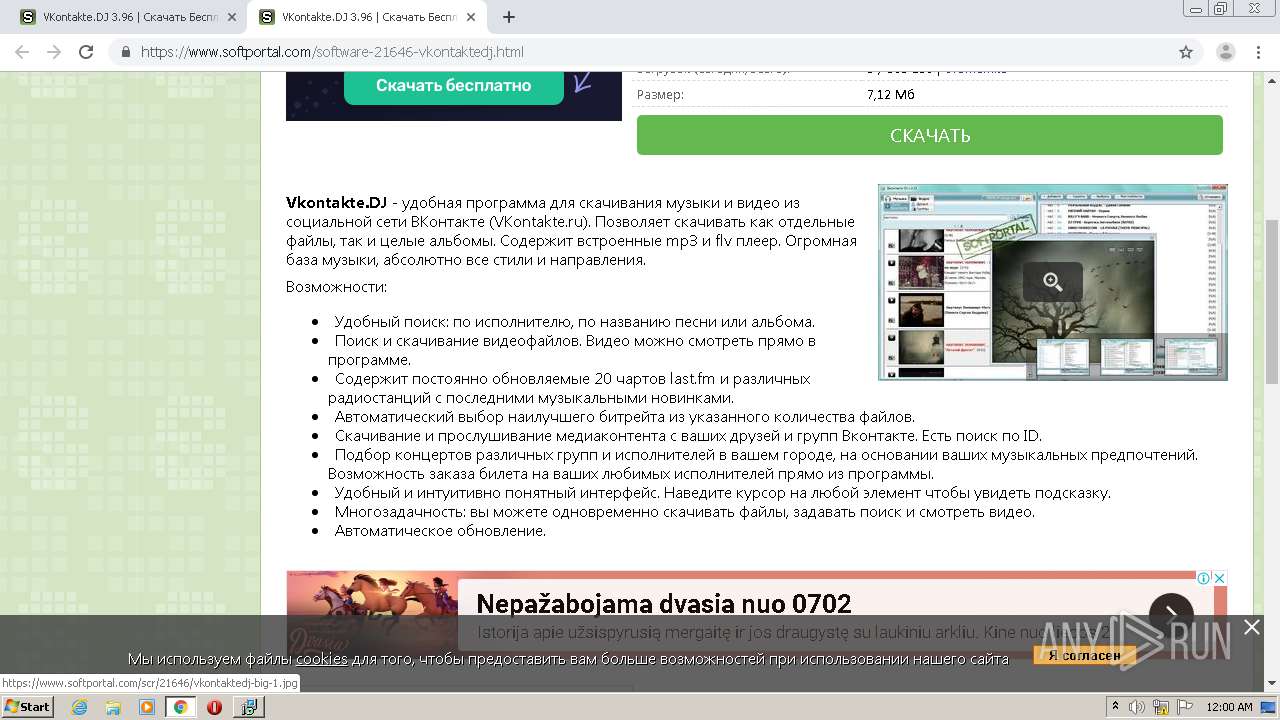
Task: Open Windows Explorer folder from taskbar
Action: tap(113, 707)
